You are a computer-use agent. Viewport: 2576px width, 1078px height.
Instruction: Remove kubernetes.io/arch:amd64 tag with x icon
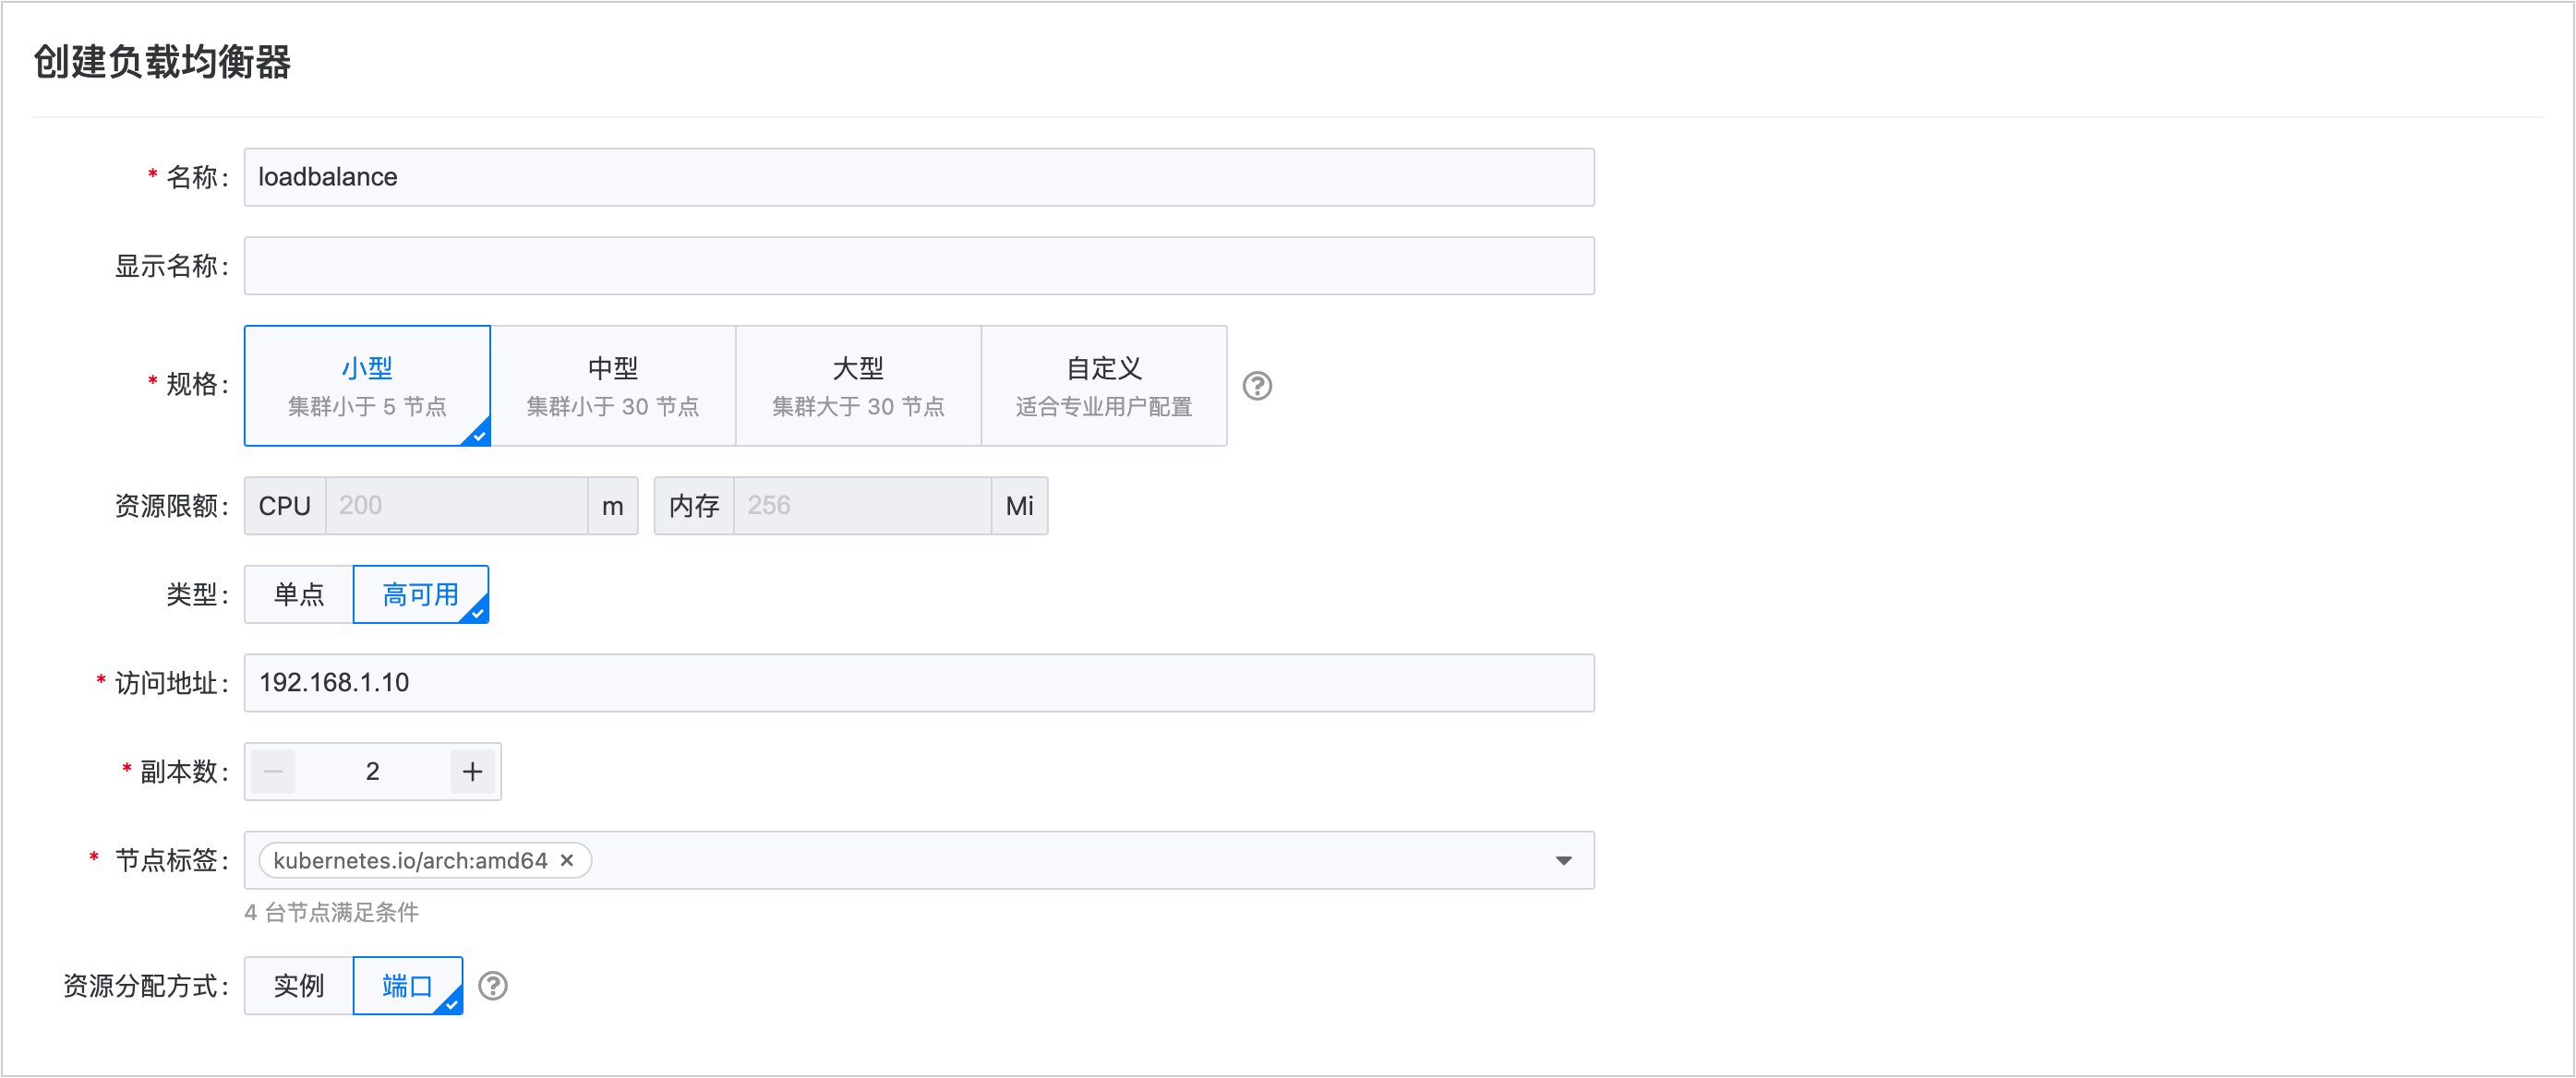pyautogui.click(x=567, y=860)
